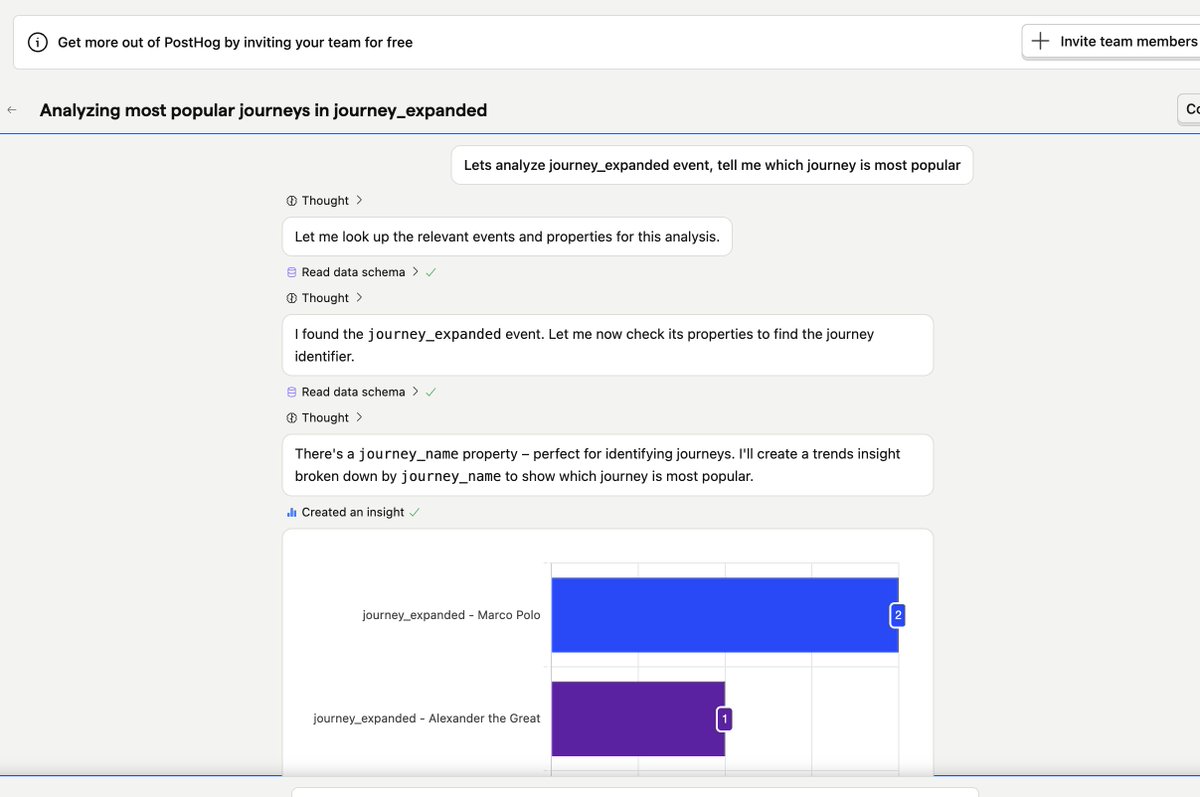Click the value label 2 on Marco Polo bar
This screenshot has width=1200, height=797.
898,616
